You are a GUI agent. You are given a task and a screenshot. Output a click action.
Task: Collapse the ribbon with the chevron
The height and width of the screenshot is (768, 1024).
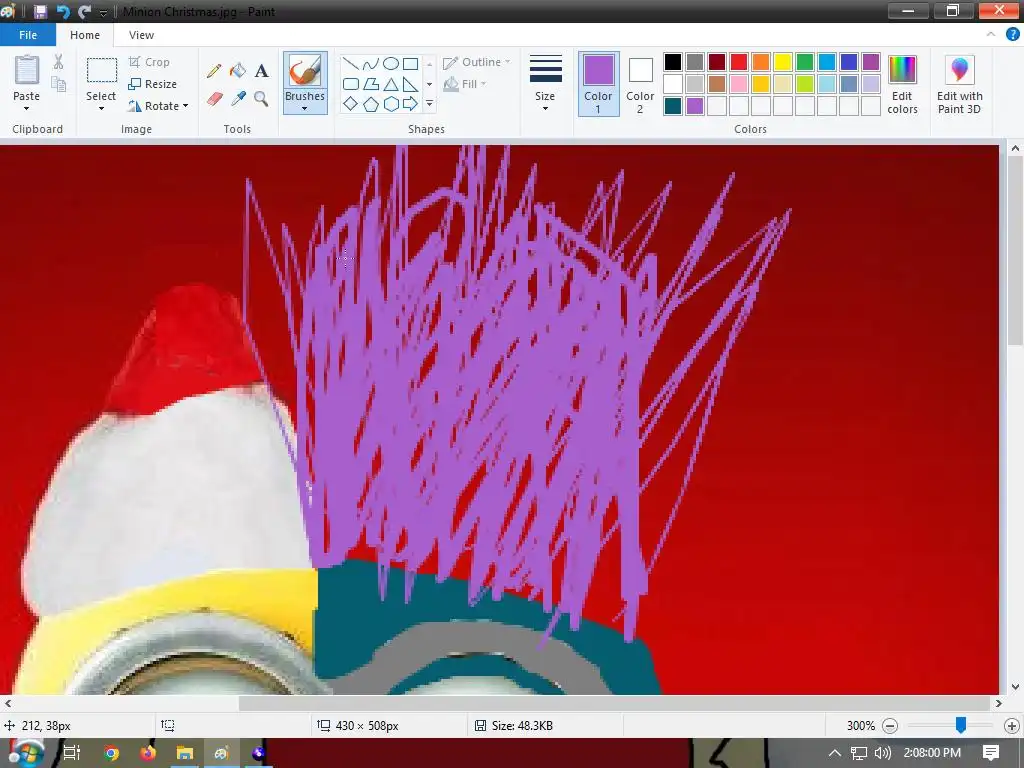(x=991, y=35)
